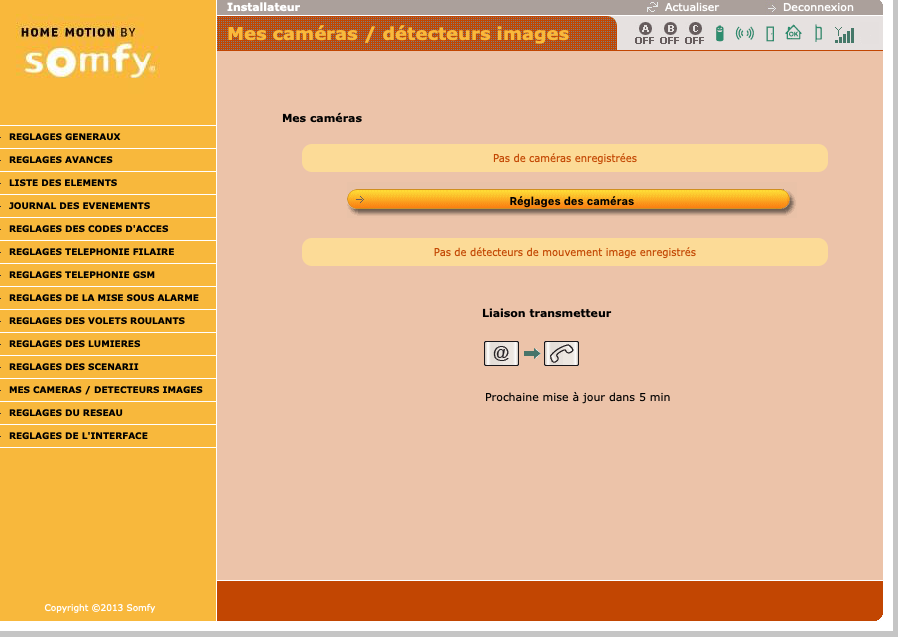
Task: Navigate to REGLAGES DES VOLETS ROULANTS
Action: [x=97, y=321]
